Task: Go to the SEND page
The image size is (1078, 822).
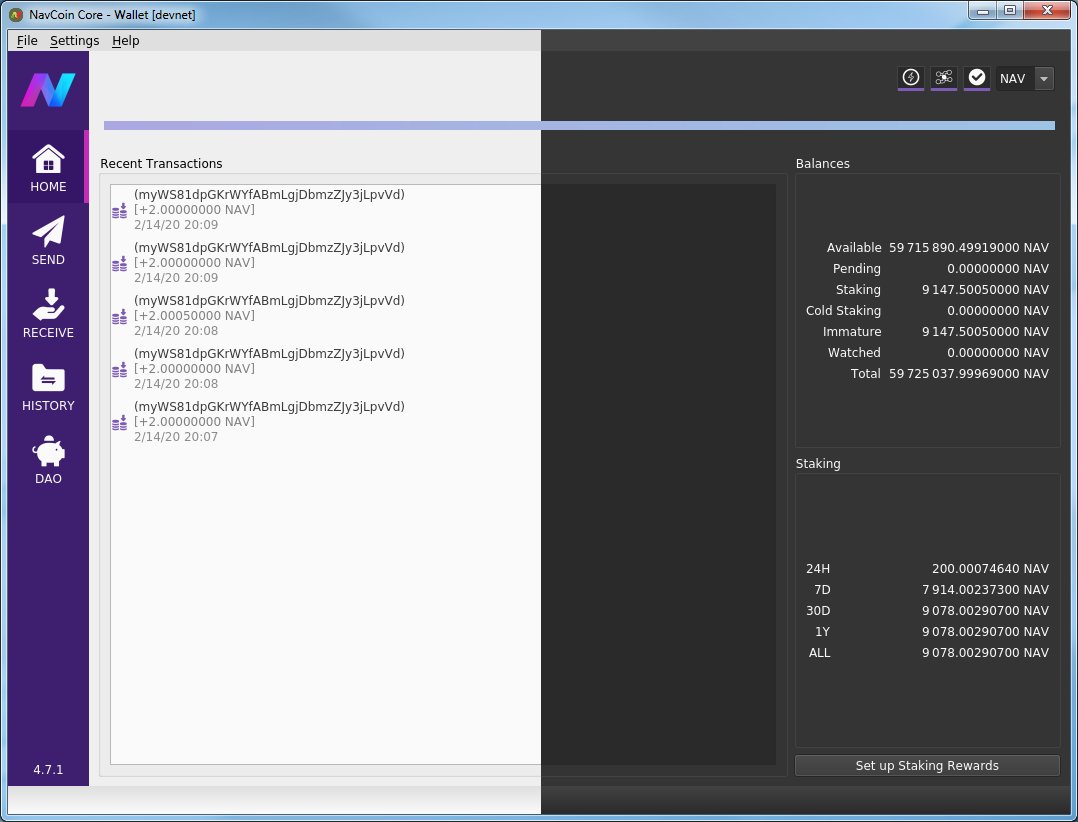Action: click(48, 240)
